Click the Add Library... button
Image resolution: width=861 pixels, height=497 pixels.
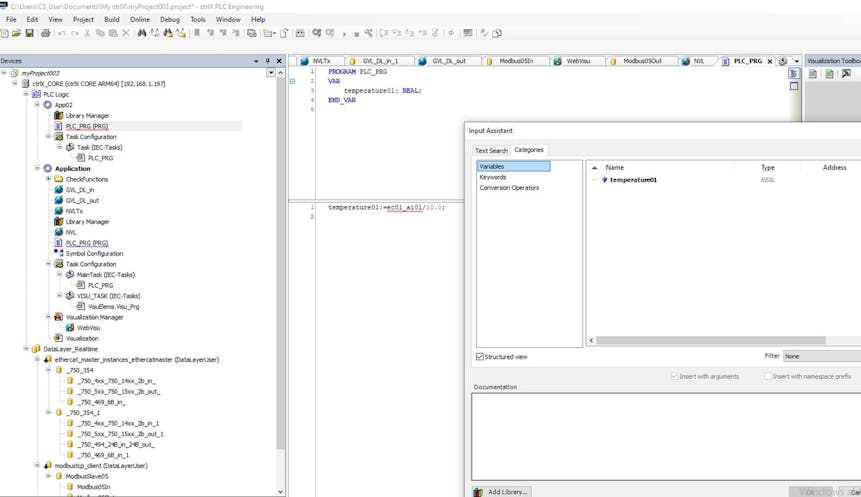point(501,491)
